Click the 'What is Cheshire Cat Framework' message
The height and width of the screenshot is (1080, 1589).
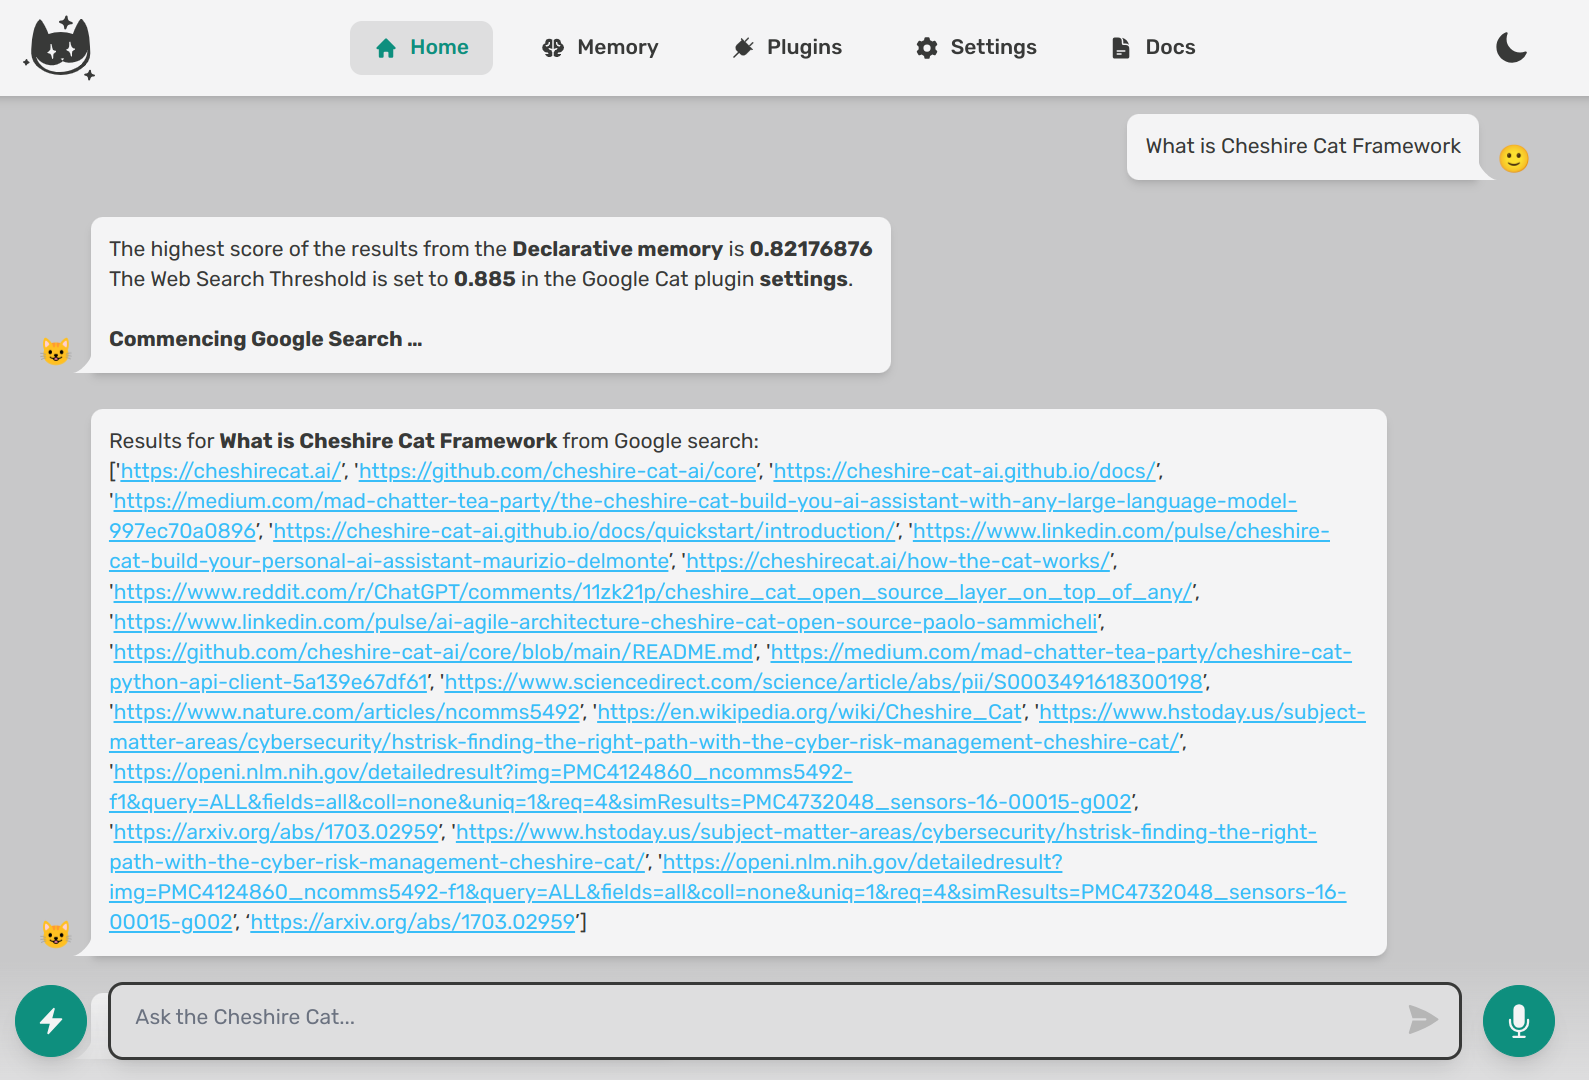(x=1303, y=146)
